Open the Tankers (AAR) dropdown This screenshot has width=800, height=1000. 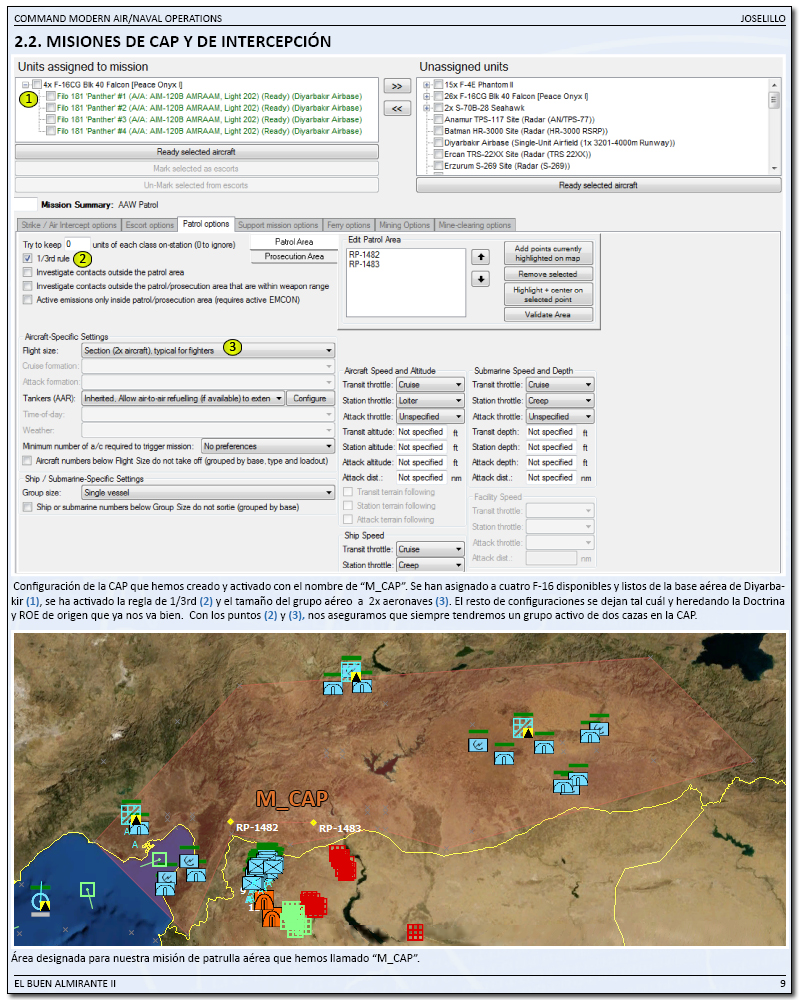tap(182, 398)
